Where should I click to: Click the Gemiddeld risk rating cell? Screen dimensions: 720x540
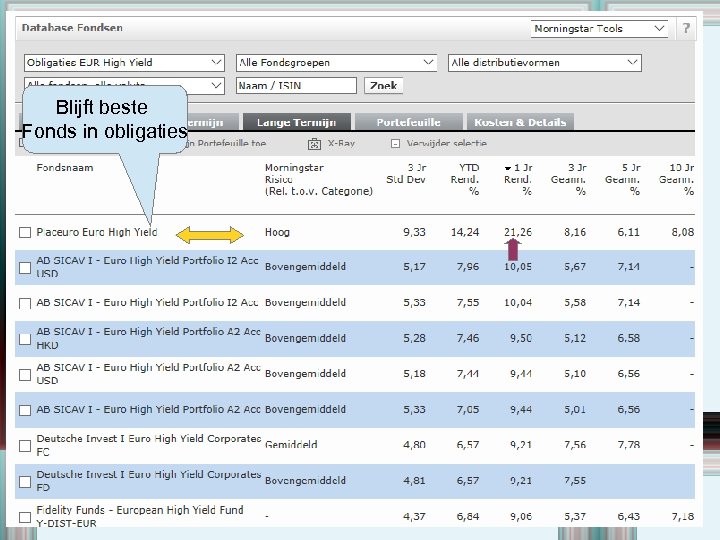[291, 444]
